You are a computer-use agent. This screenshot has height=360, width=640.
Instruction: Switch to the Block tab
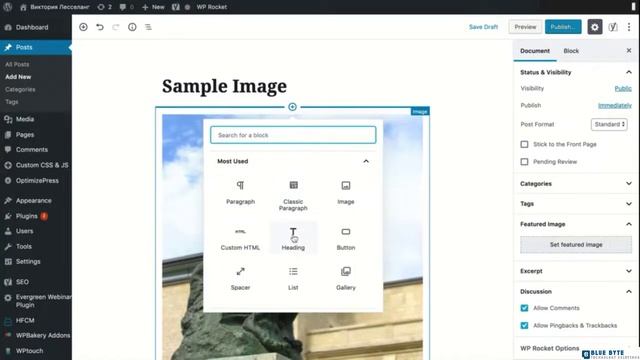[x=571, y=51]
